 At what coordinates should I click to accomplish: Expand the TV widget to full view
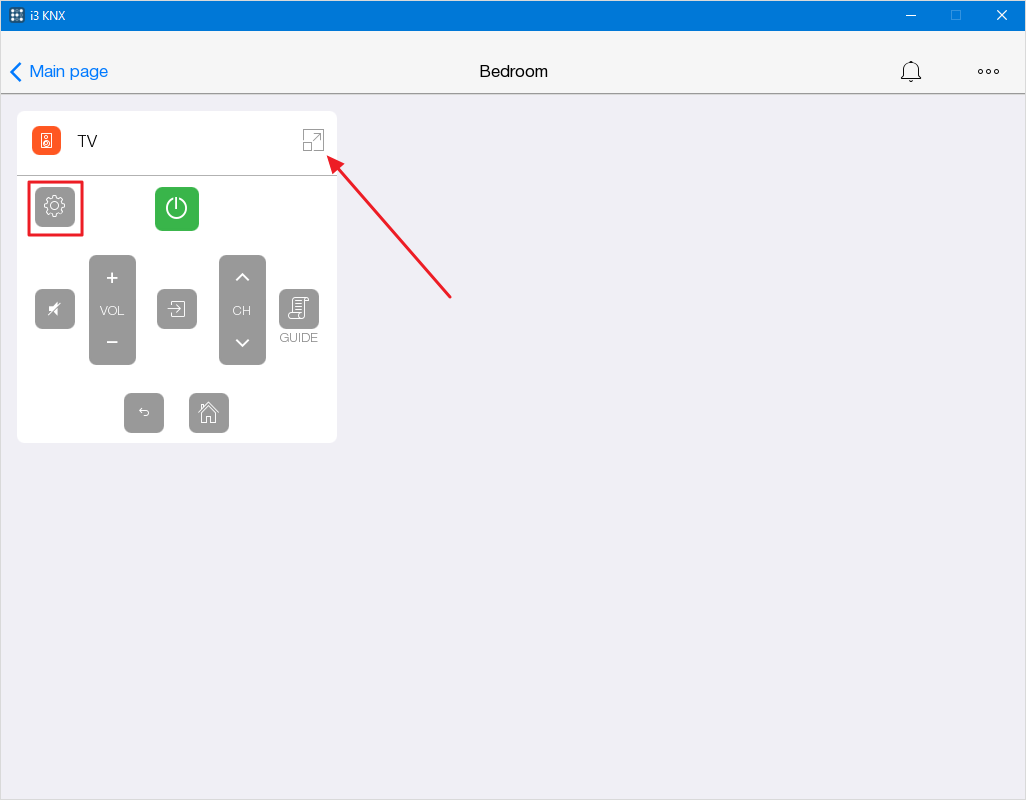(x=313, y=141)
